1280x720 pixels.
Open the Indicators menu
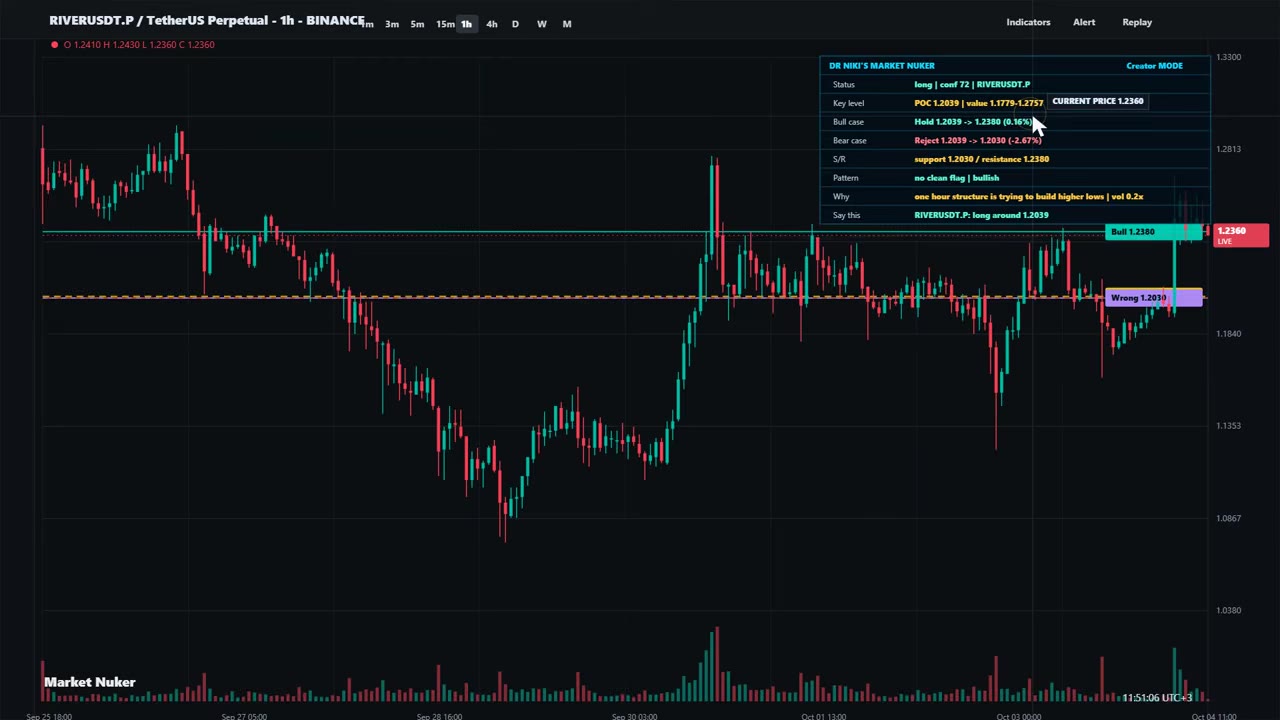tap(1028, 22)
